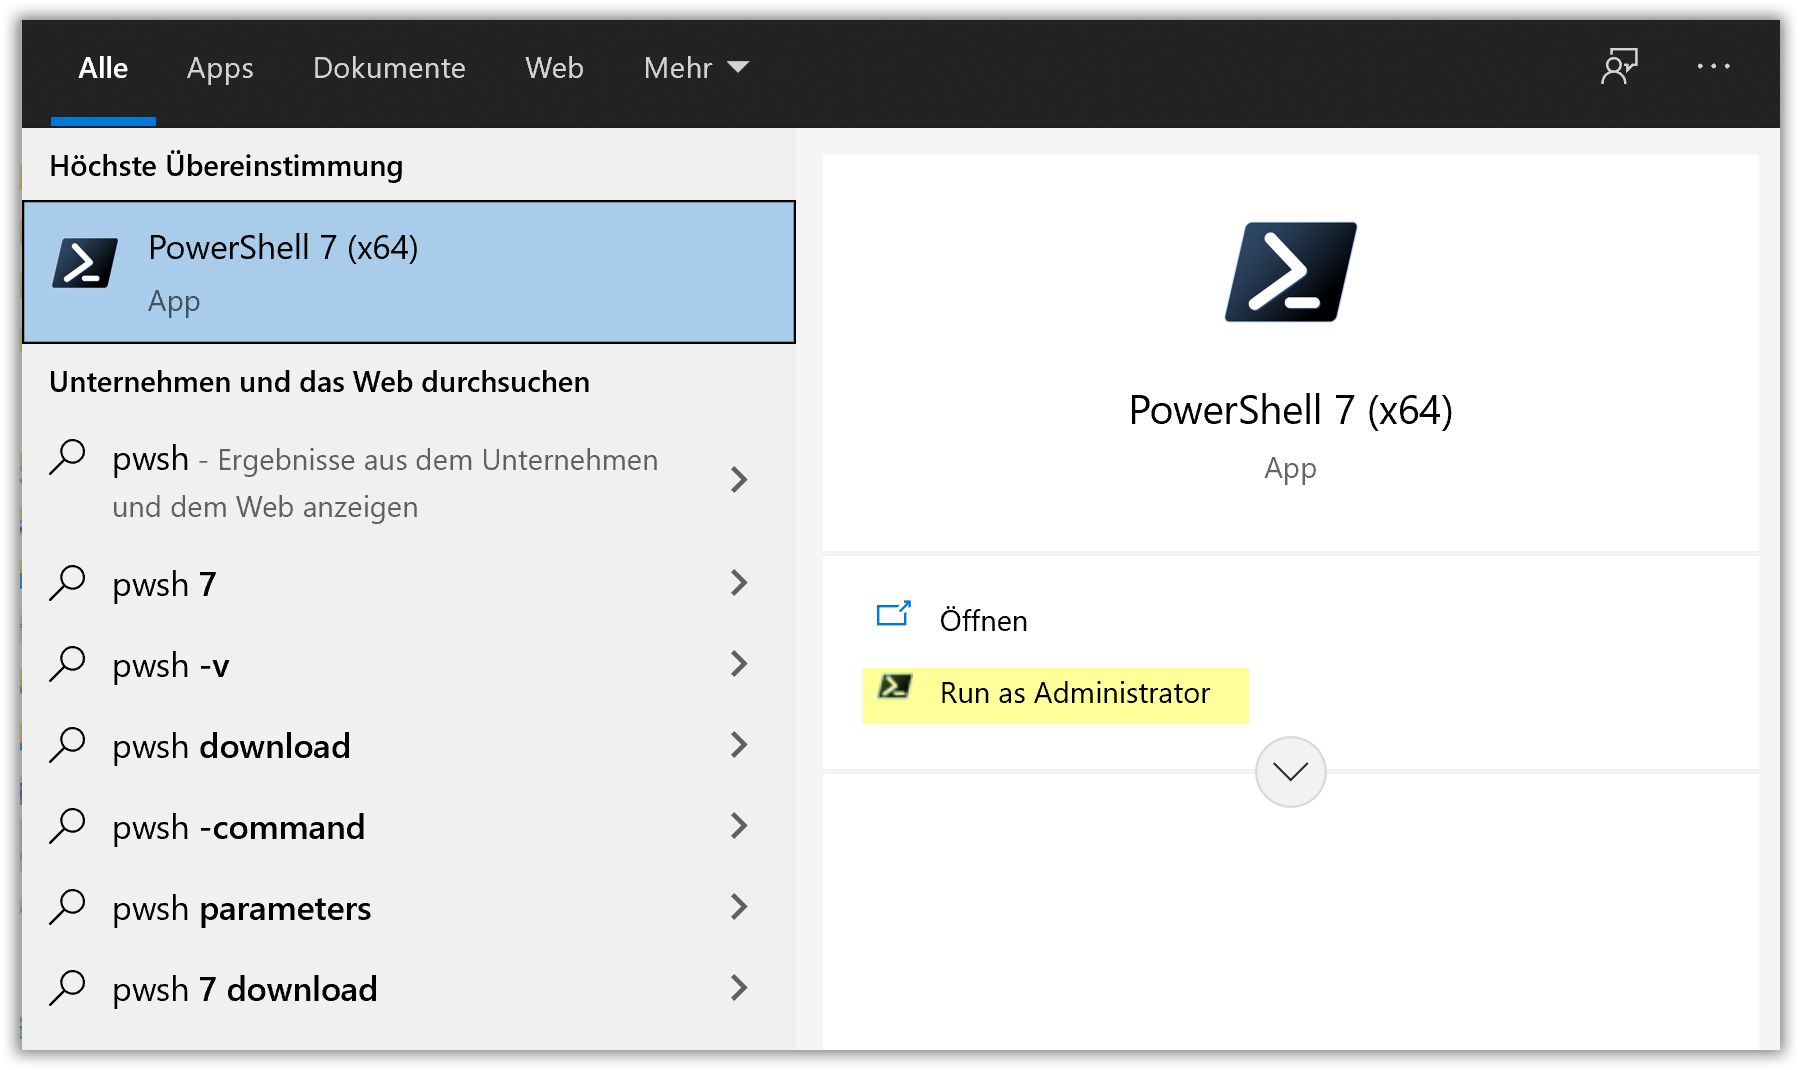Click the magnifier icon beside pwsh download
Viewport: 1800px width, 1070px height.
coord(68,745)
